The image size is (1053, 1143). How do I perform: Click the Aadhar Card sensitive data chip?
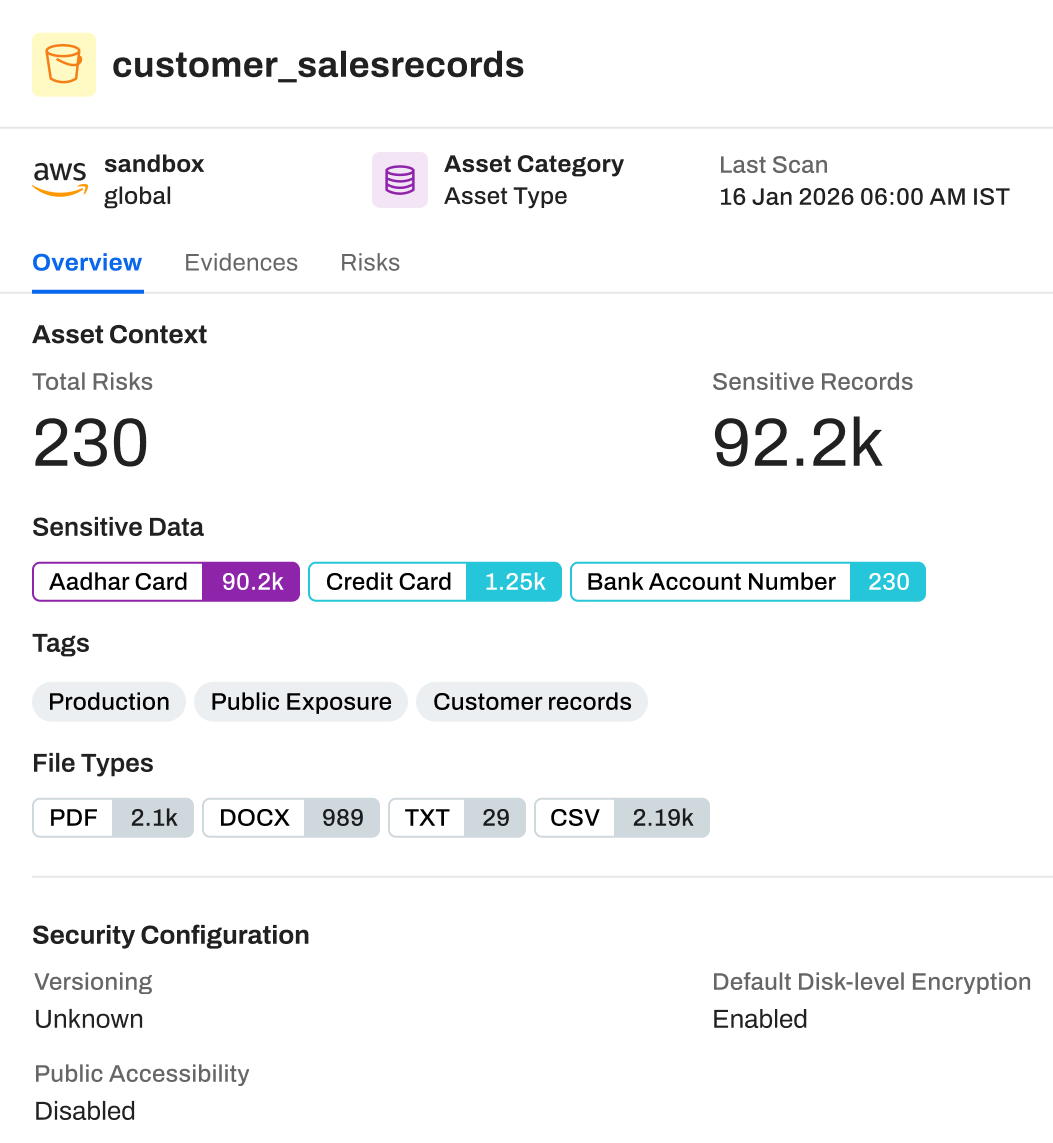(x=166, y=582)
